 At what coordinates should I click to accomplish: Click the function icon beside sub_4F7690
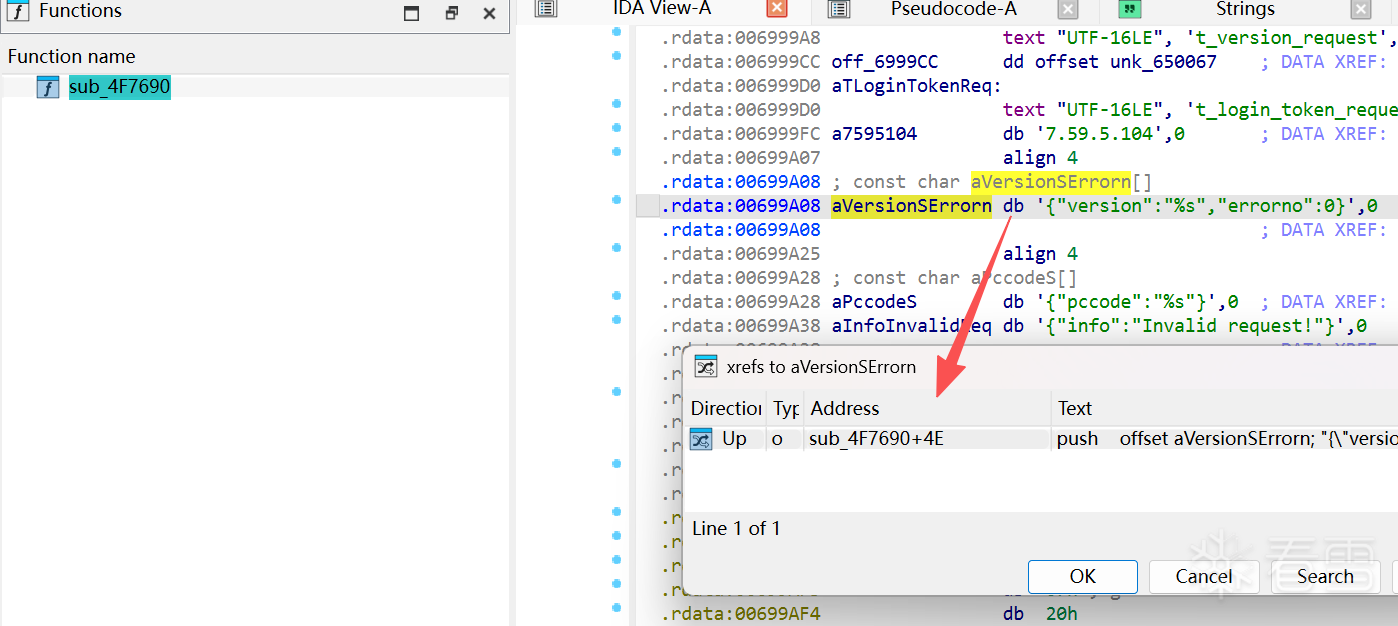point(48,87)
